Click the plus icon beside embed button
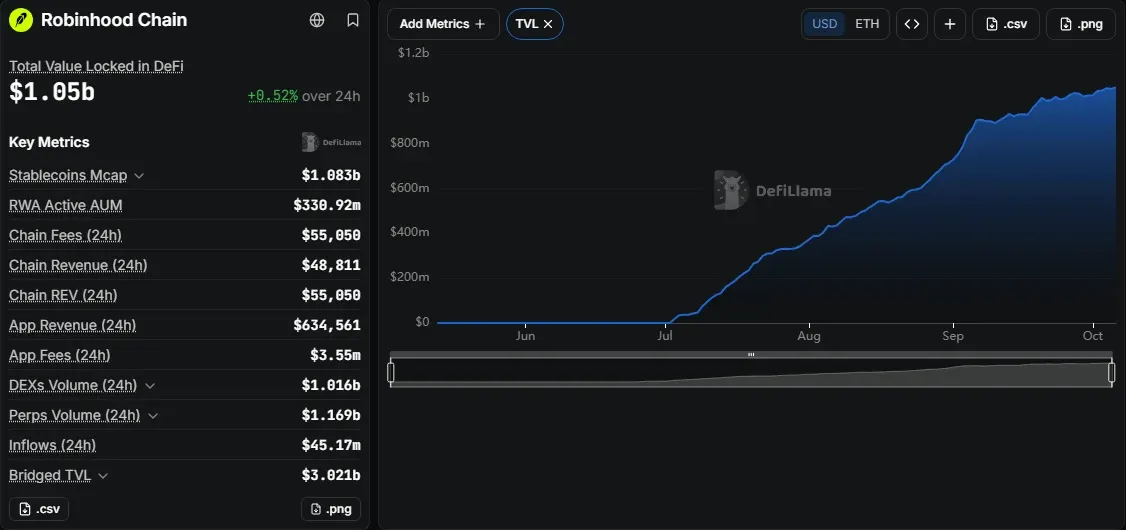 (949, 24)
